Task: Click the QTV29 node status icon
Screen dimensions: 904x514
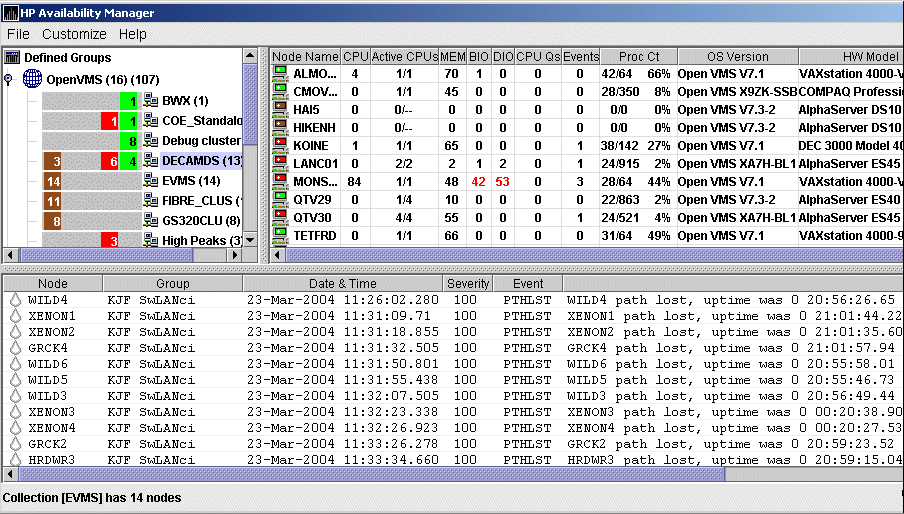Action: pyautogui.click(x=280, y=199)
